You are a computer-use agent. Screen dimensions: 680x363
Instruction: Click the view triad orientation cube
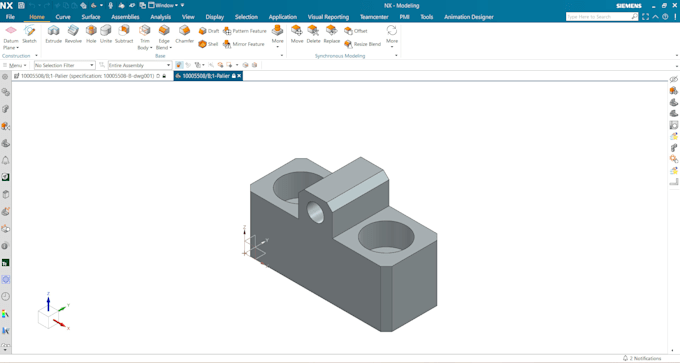point(47,318)
